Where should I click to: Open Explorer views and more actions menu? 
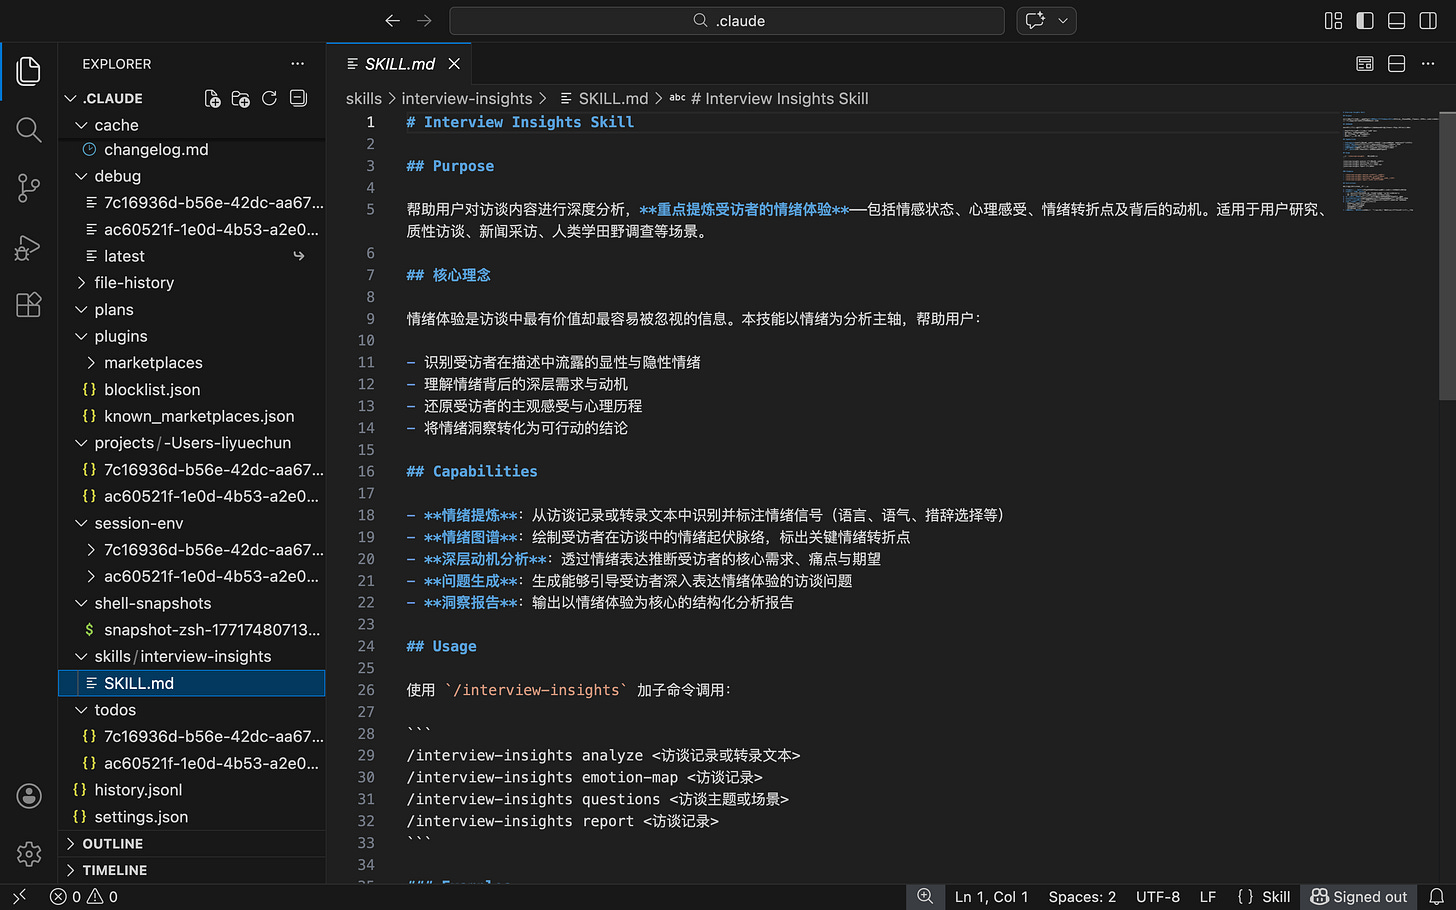pyautogui.click(x=298, y=64)
